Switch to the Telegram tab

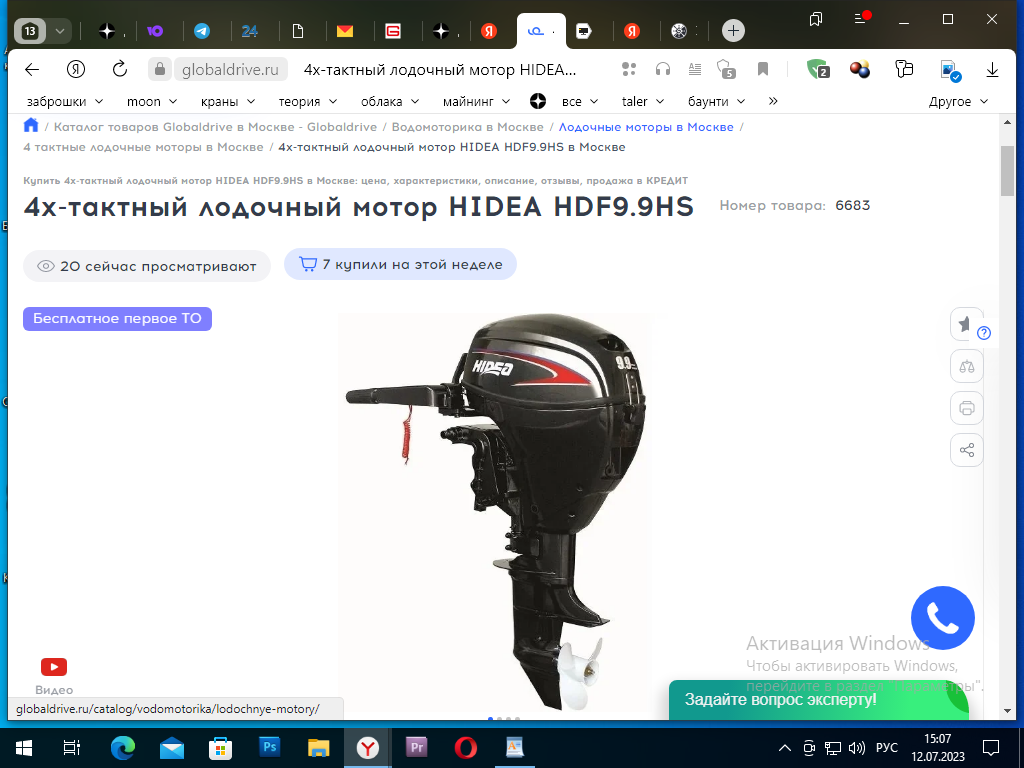click(x=202, y=31)
